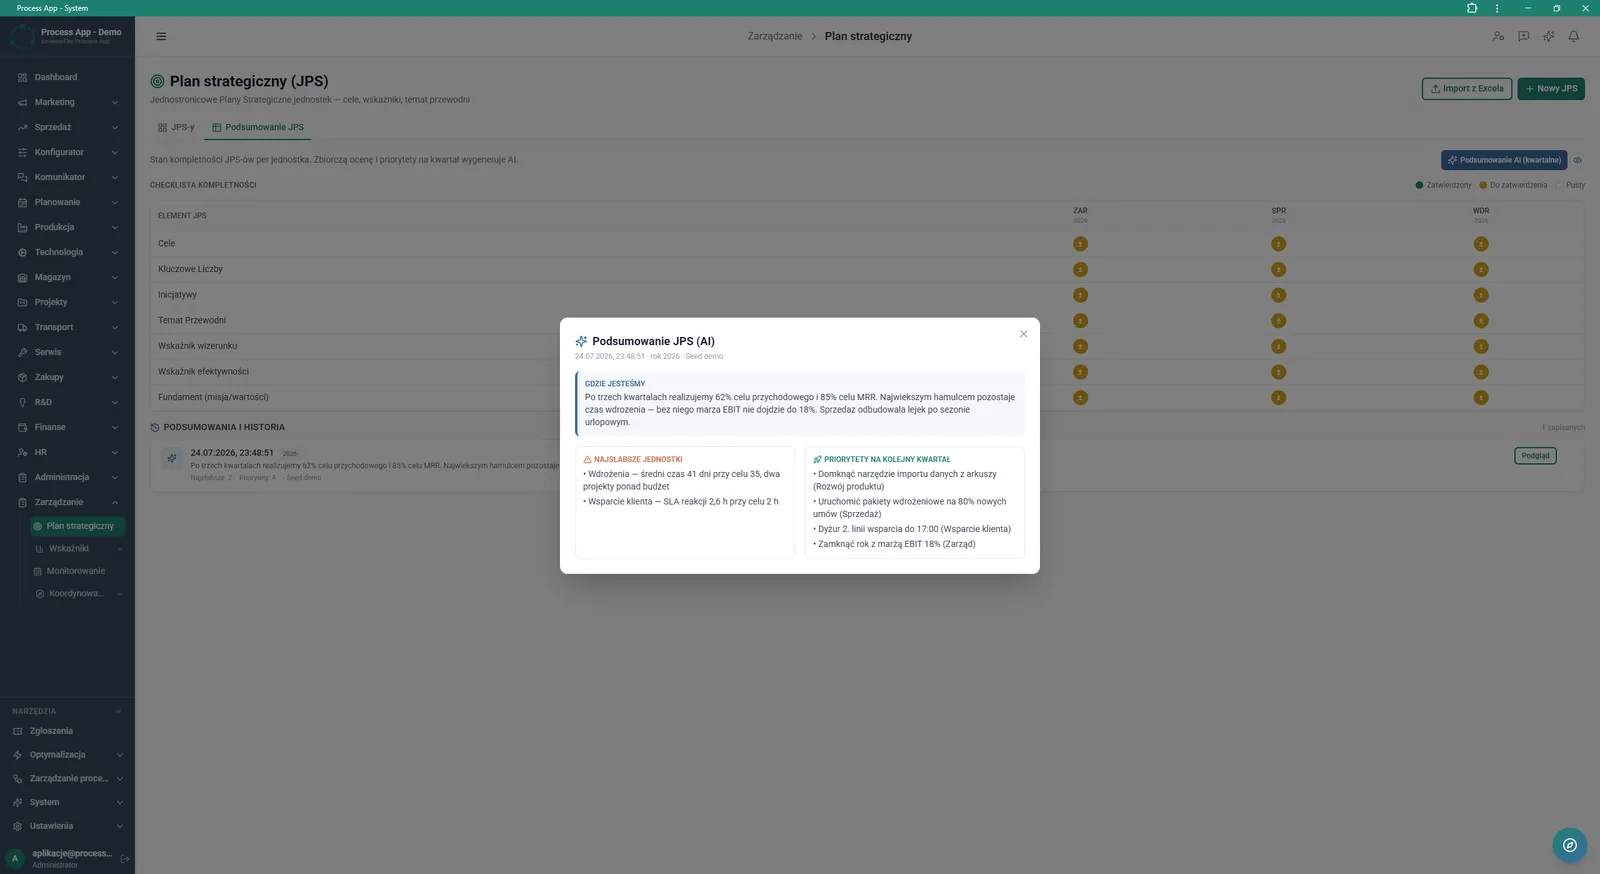Collapse the NARZĘDZIA section chevron
This screenshot has width=1600, height=874.
coord(118,711)
